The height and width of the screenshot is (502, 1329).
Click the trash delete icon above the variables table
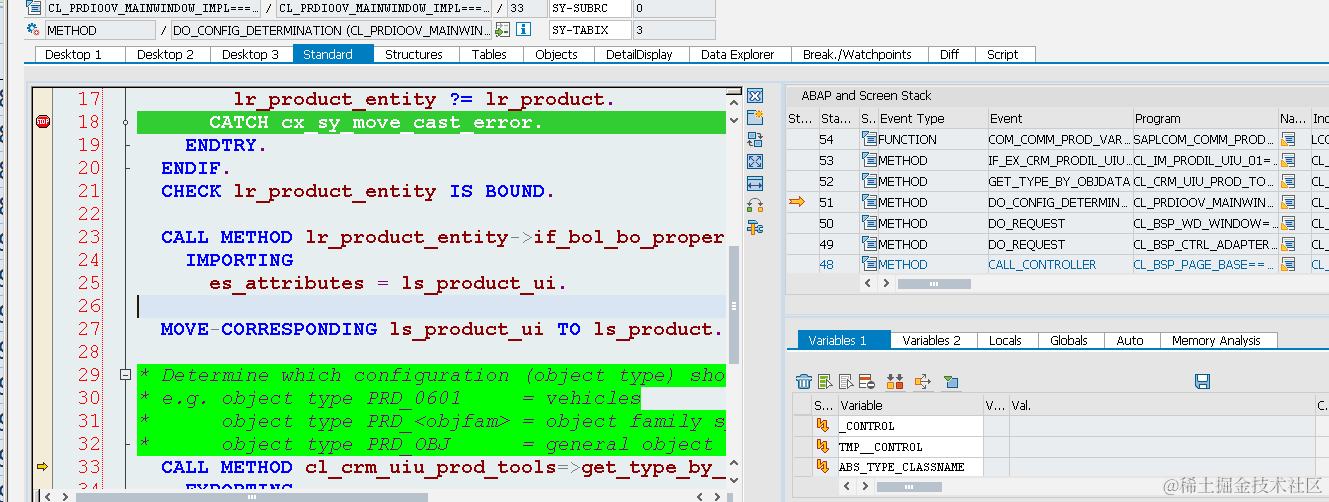[803, 382]
